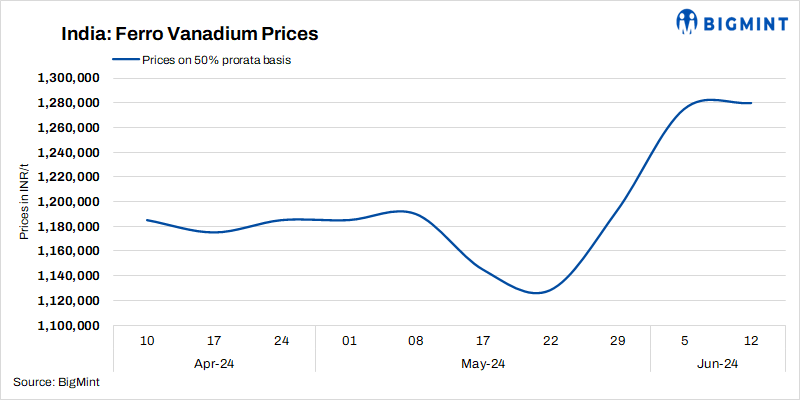
Task: Click the 1,100,000 y-axis label
Action: [x=66, y=326]
